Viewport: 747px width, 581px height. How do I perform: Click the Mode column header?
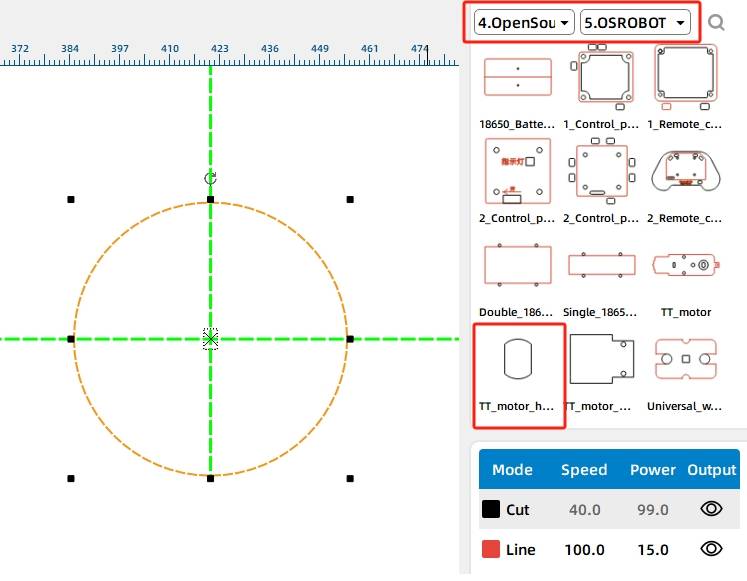click(512, 470)
